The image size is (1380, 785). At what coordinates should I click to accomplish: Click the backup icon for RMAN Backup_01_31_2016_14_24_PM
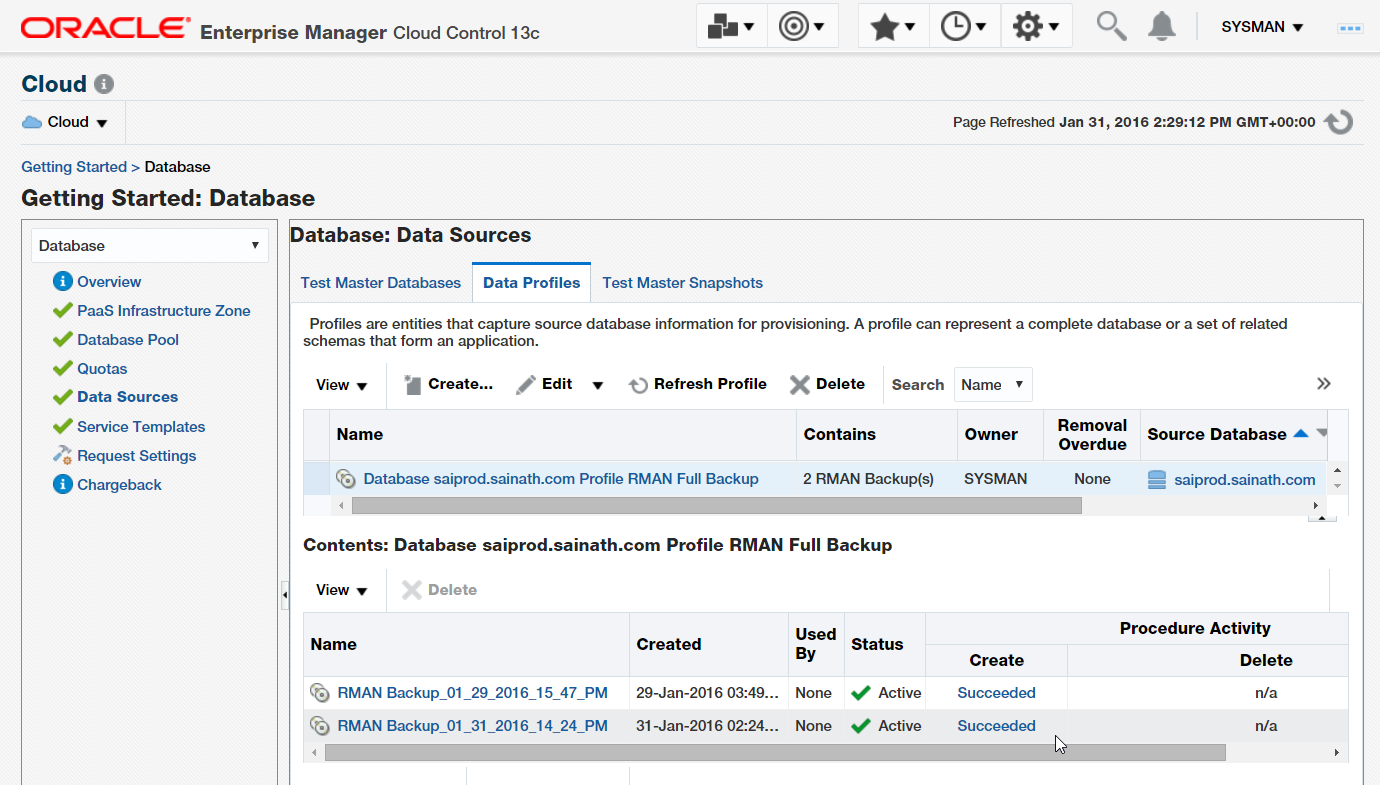(x=320, y=726)
